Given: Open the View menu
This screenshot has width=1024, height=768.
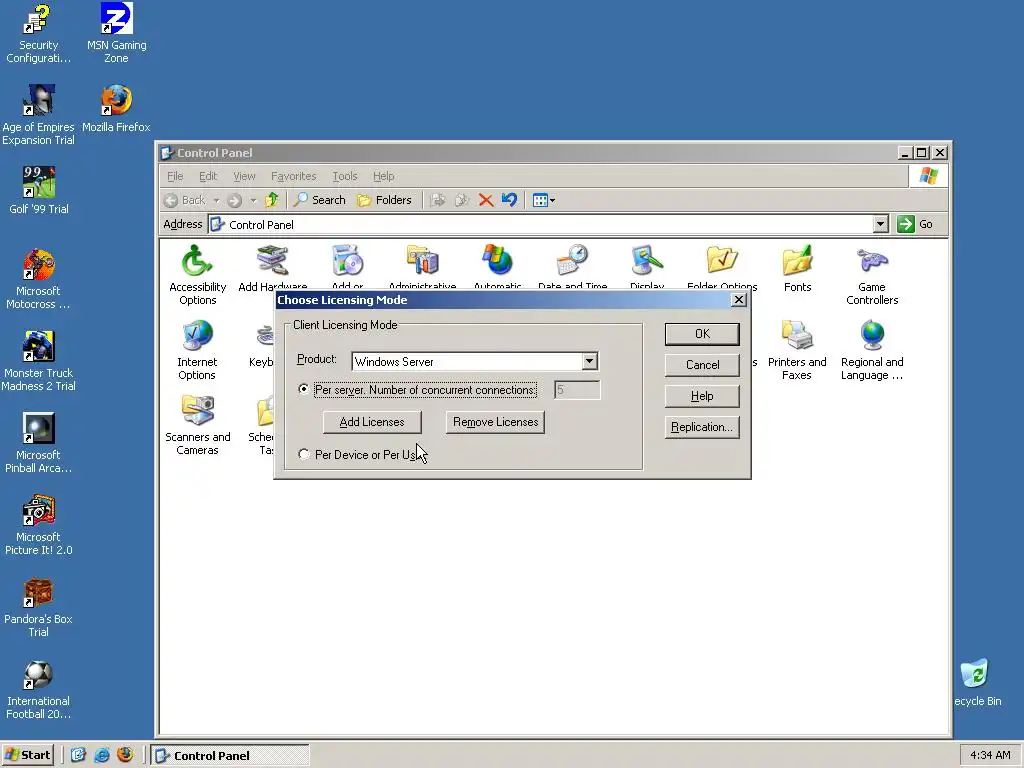Looking at the screenshot, I should pyautogui.click(x=244, y=176).
